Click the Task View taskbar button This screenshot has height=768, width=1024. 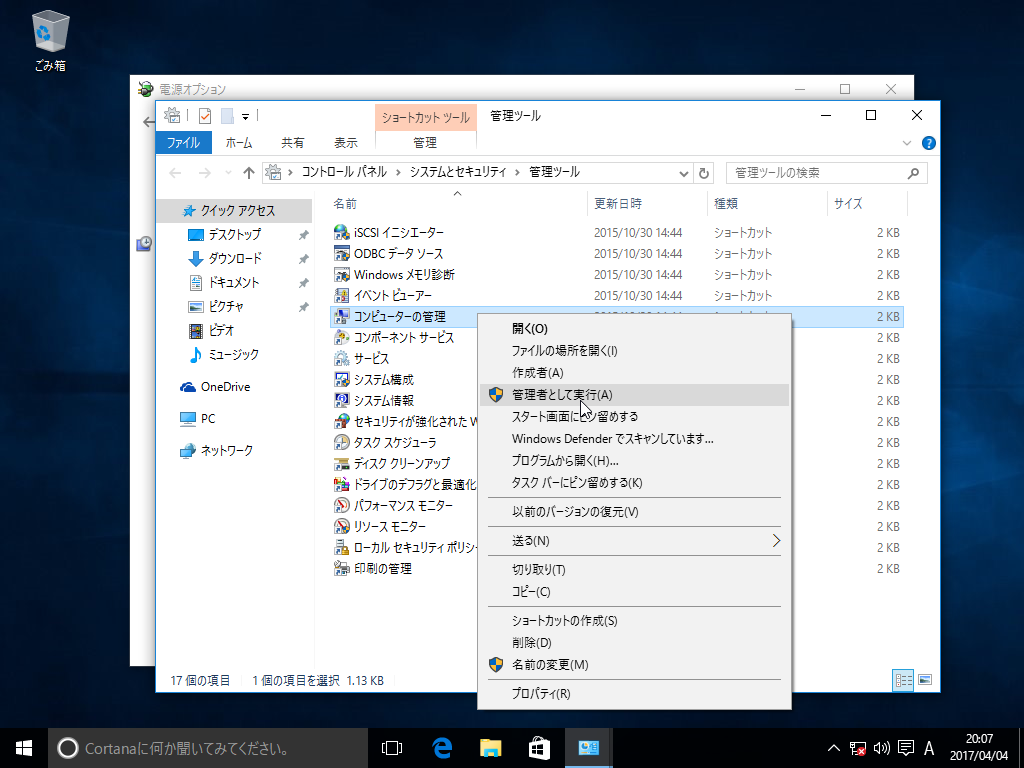(x=392, y=748)
